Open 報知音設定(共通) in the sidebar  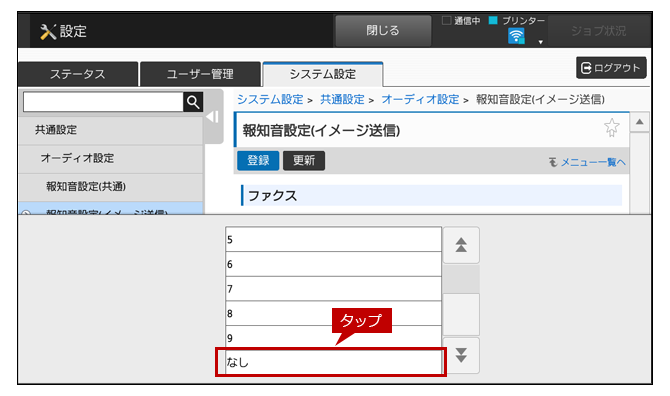[x=111, y=187]
